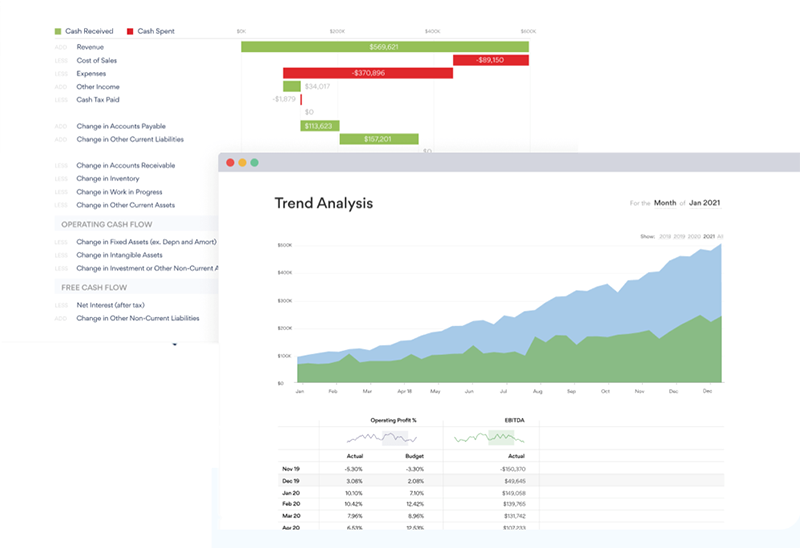
Task: Click the green Revenue $569,621 bar
Action: pyautogui.click(x=384, y=47)
